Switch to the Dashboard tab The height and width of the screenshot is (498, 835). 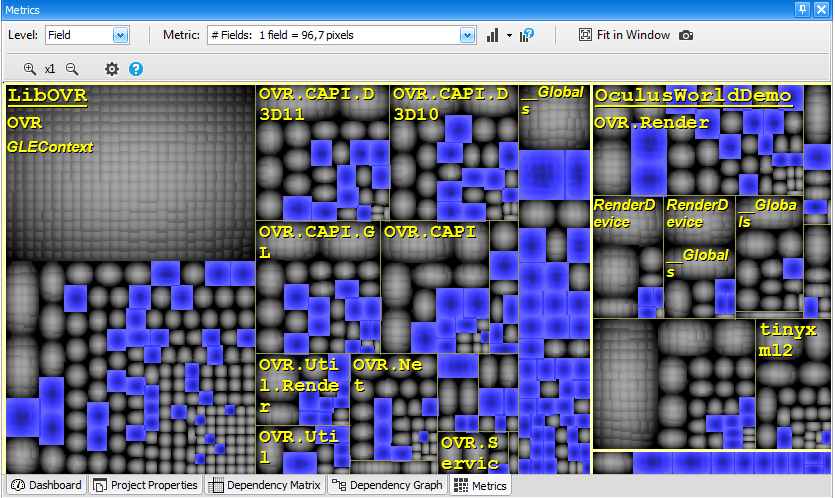click(x=46, y=485)
